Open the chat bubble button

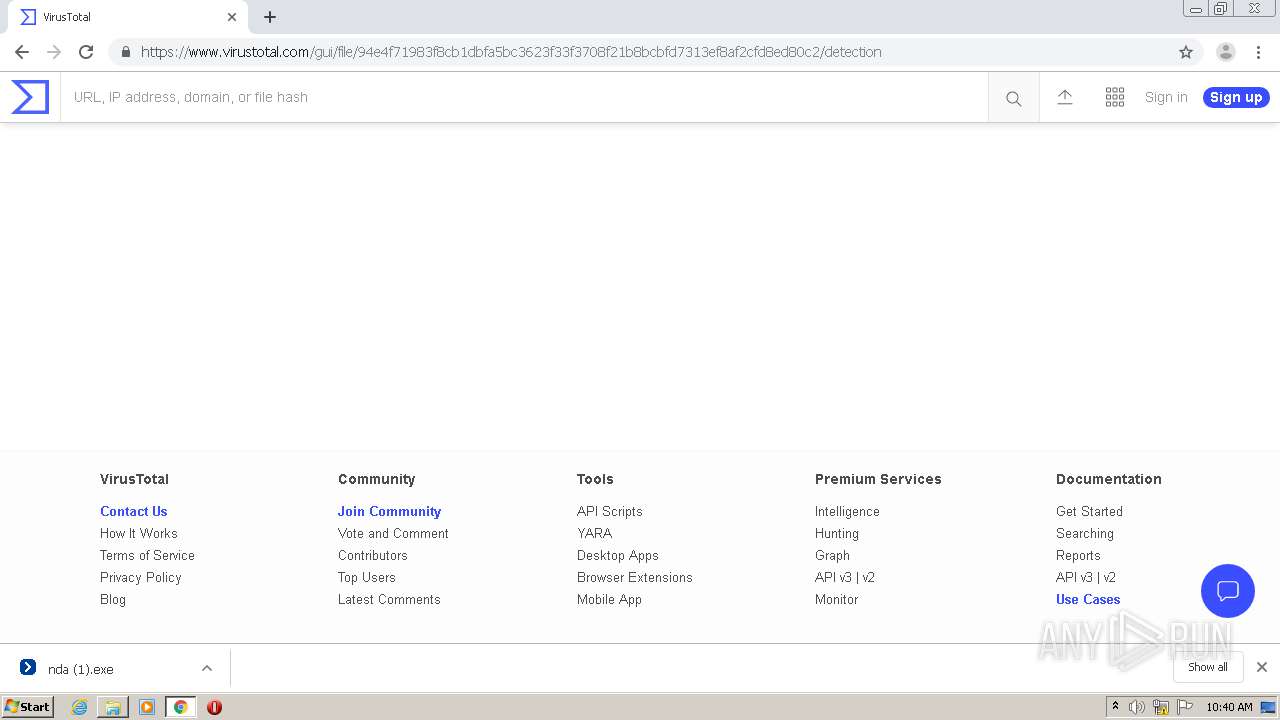coord(1228,590)
